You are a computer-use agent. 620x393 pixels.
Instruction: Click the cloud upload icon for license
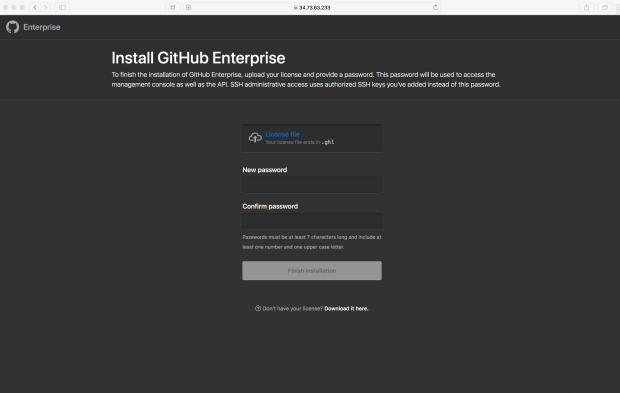[255, 138]
